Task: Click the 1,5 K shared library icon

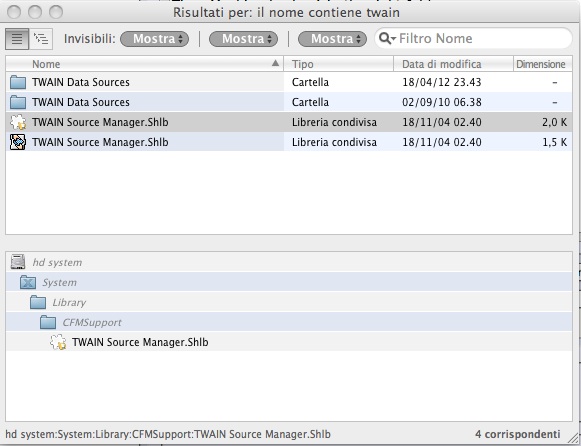Action: pos(18,142)
